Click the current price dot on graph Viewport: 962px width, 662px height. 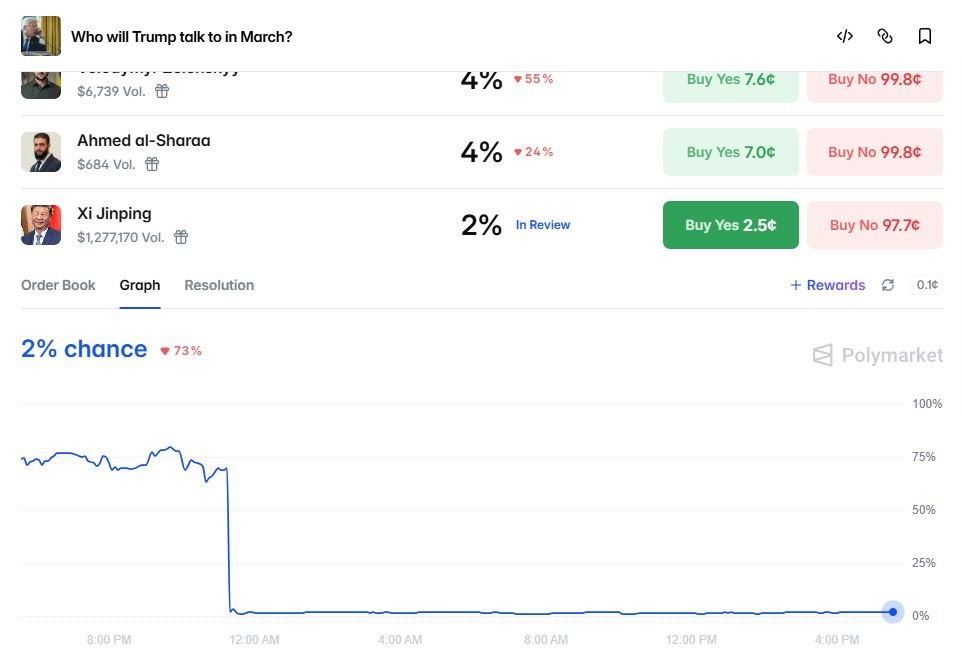[893, 612]
